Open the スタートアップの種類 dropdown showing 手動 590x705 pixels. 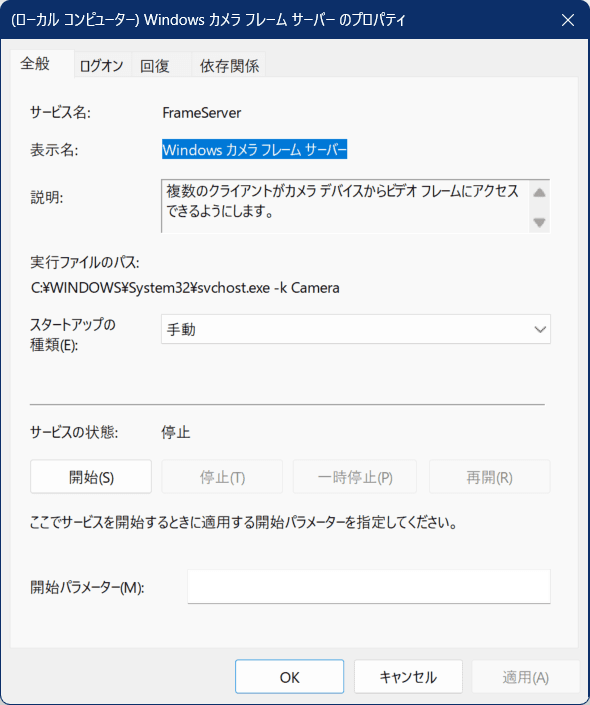coord(356,329)
